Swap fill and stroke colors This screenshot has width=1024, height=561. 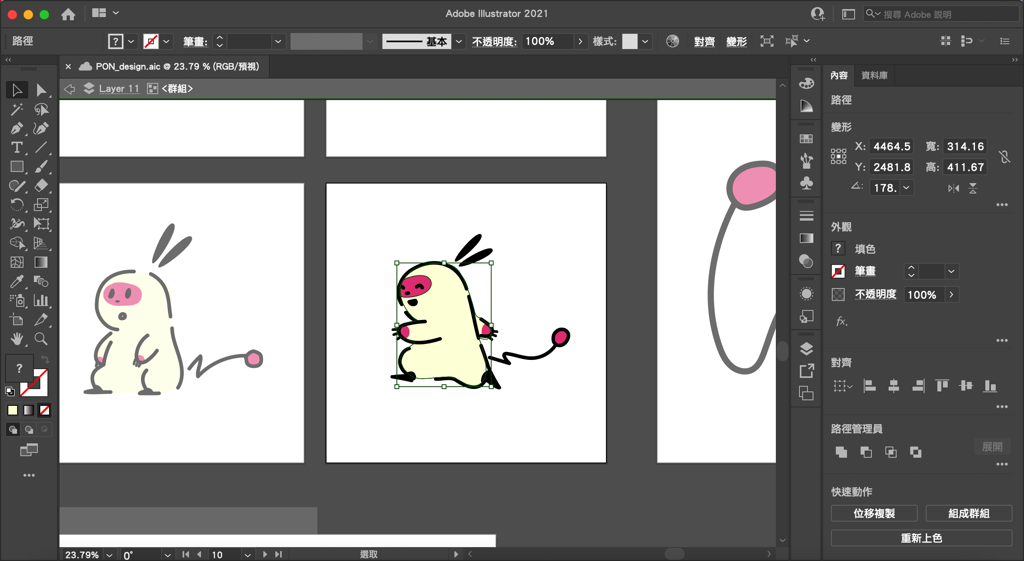44,361
